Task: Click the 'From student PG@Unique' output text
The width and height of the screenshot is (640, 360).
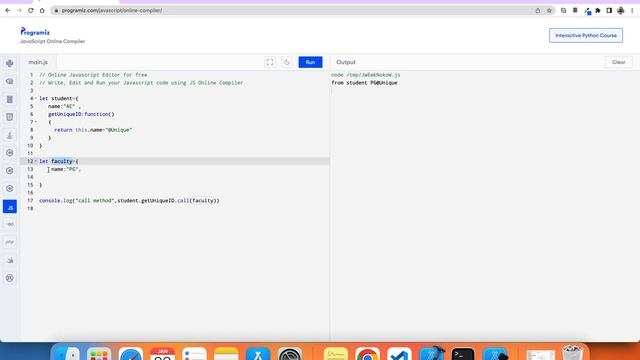Action: (x=364, y=82)
